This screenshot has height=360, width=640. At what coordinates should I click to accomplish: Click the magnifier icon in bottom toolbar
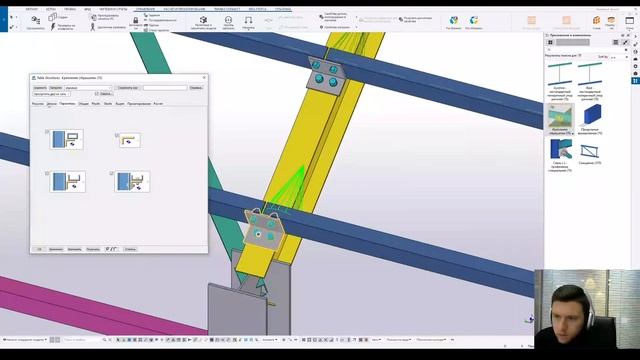[x=104, y=340]
